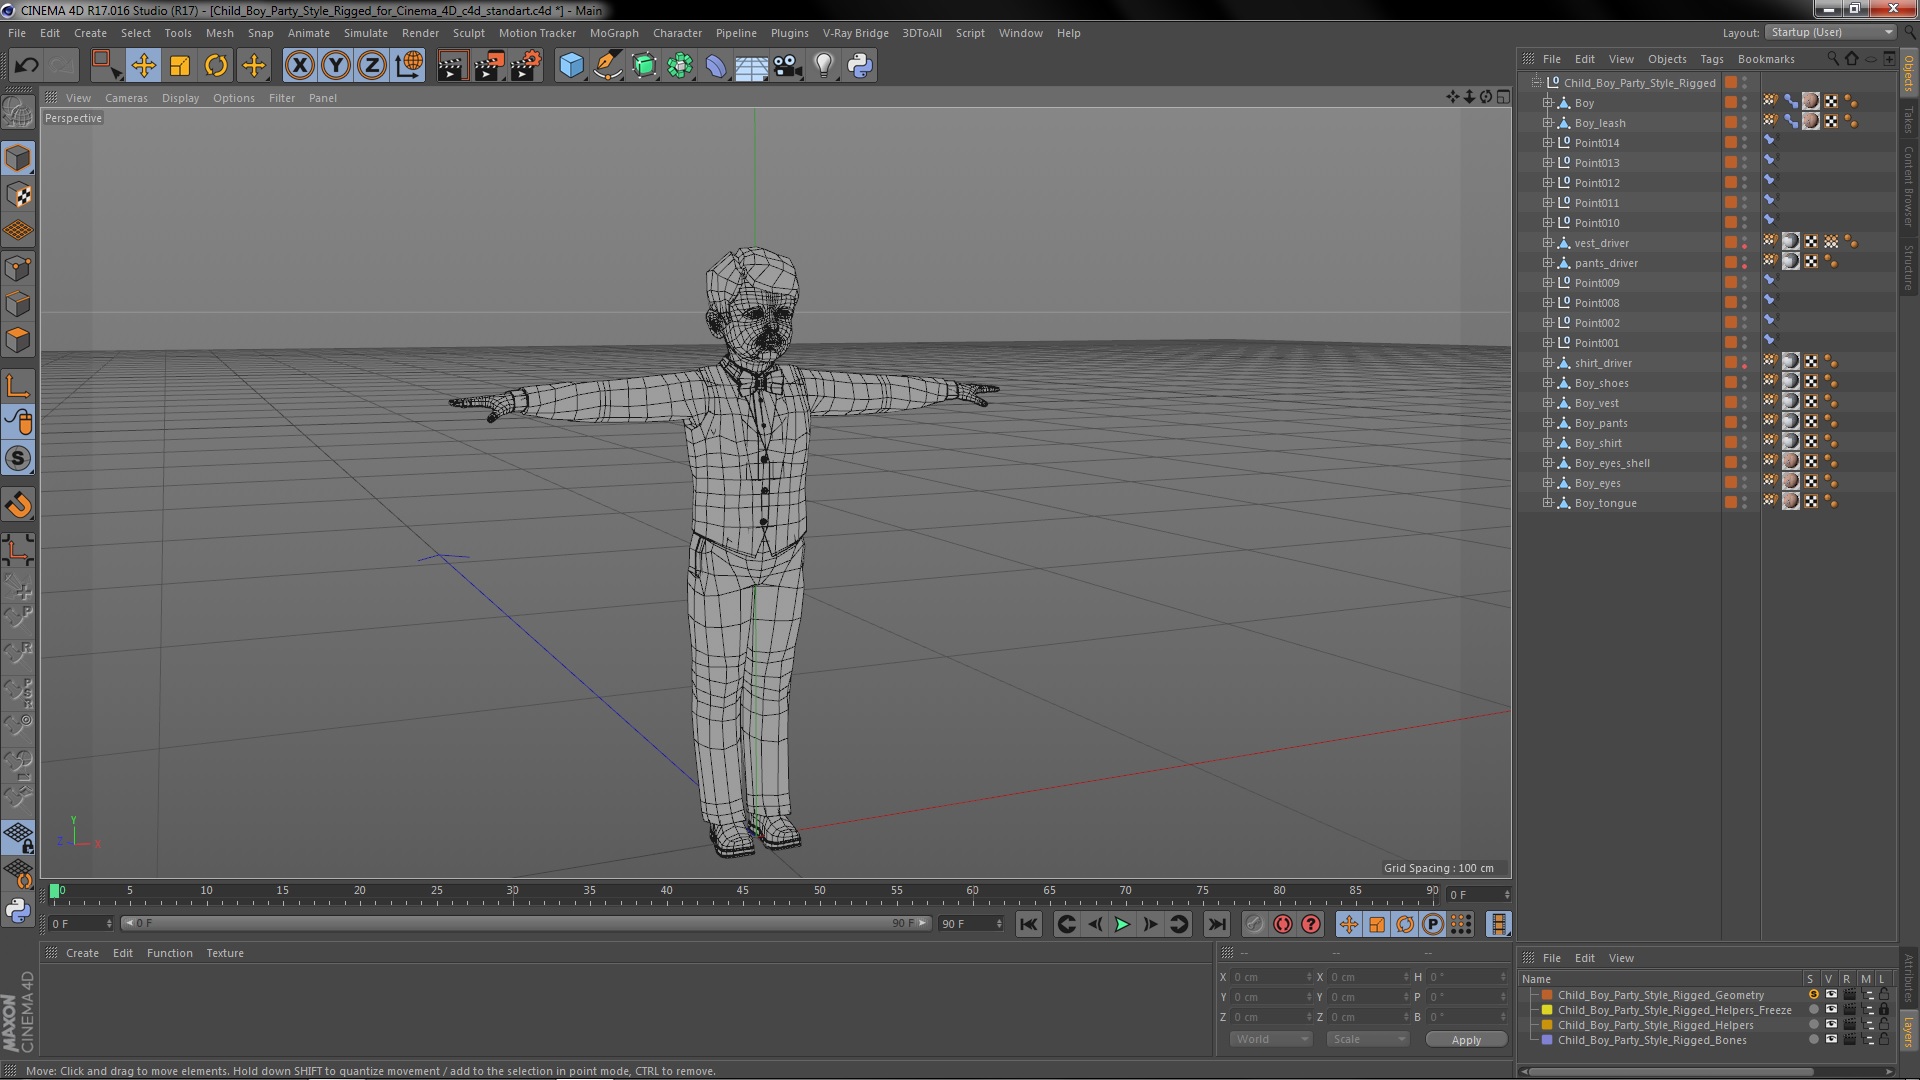Go to start of animation
Screen dimensions: 1920x1080
click(x=1028, y=924)
